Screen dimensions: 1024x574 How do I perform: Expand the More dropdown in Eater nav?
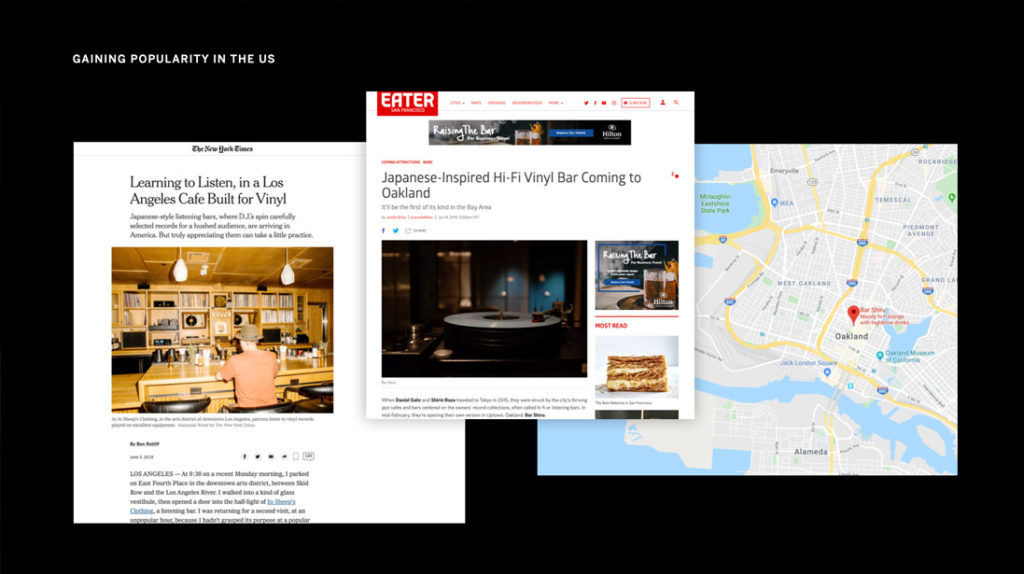[556, 103]
